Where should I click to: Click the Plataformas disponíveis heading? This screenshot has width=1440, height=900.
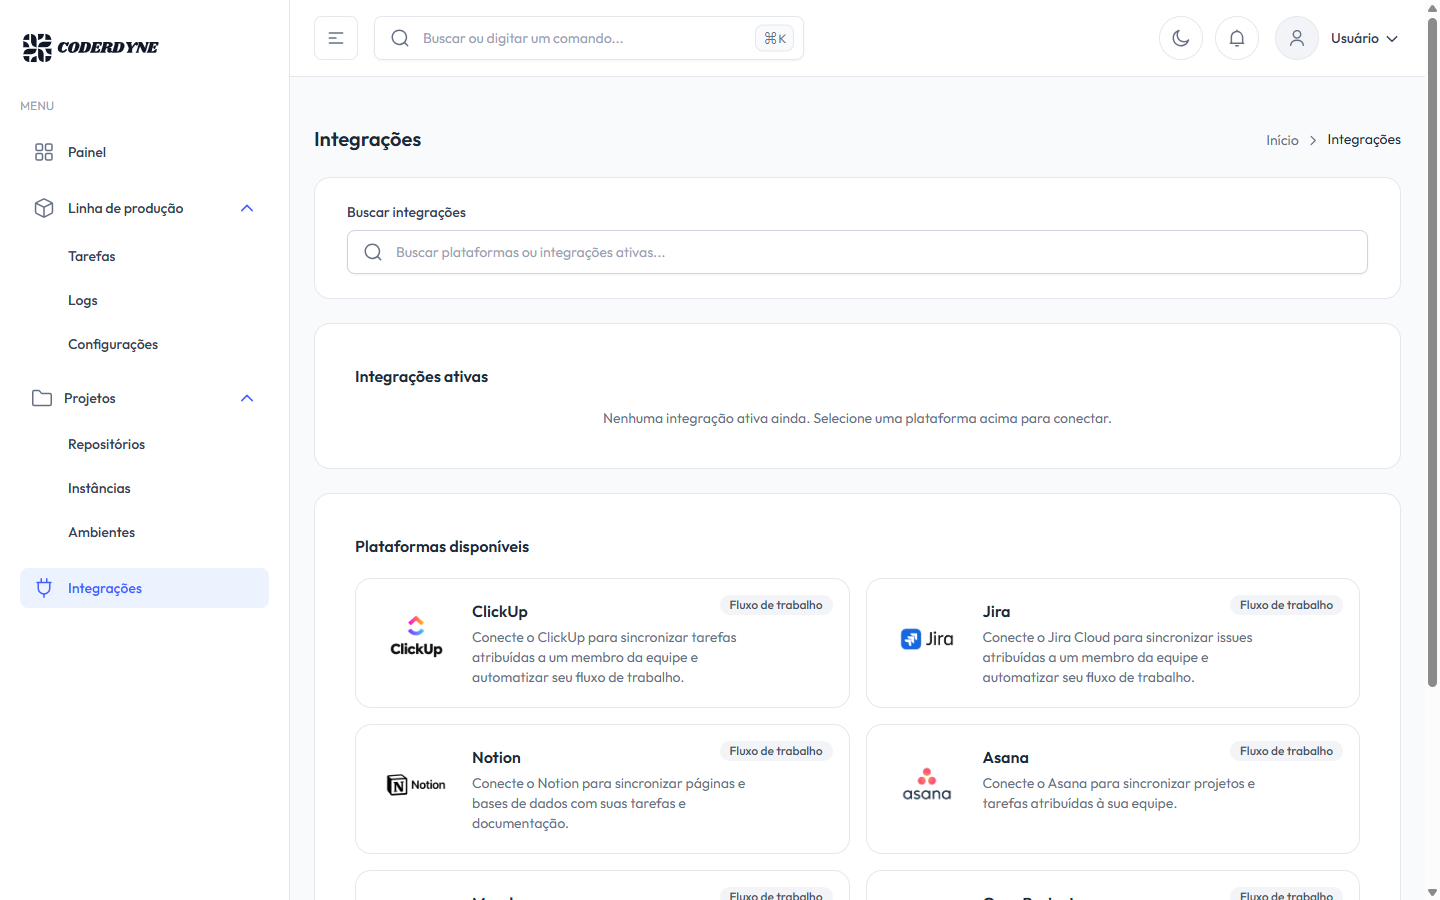coord(442,547)
